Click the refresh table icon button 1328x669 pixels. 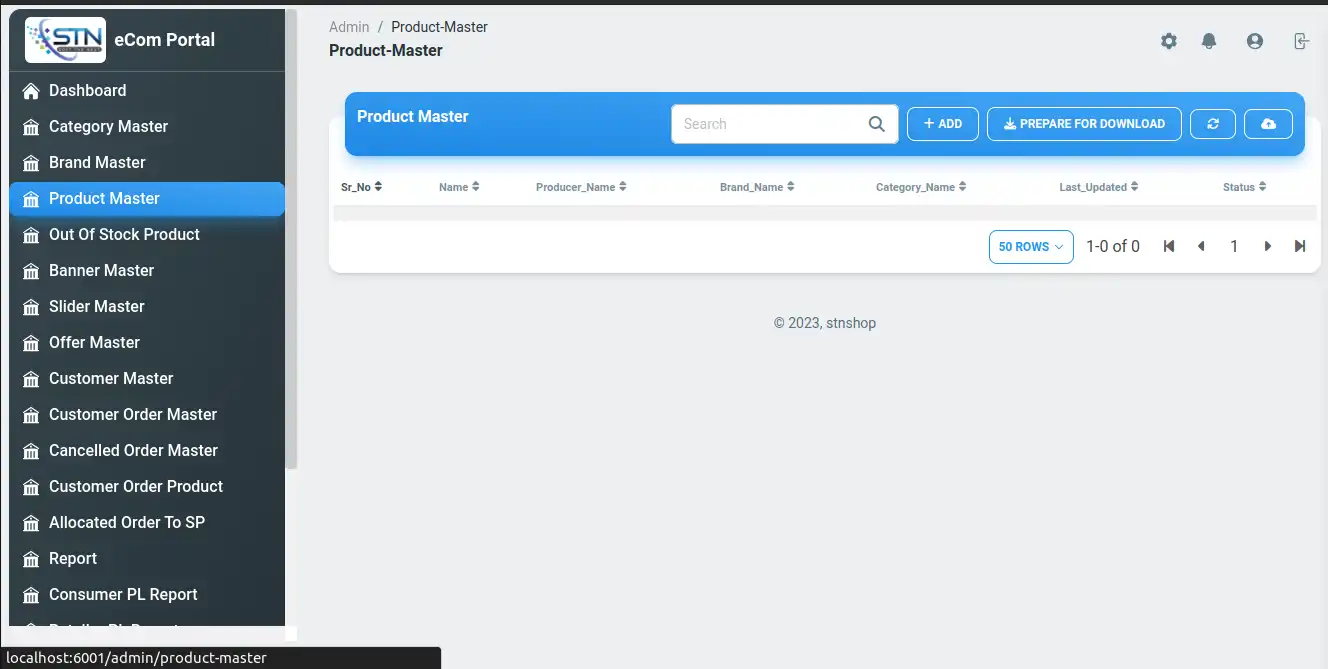[1213, 124]
